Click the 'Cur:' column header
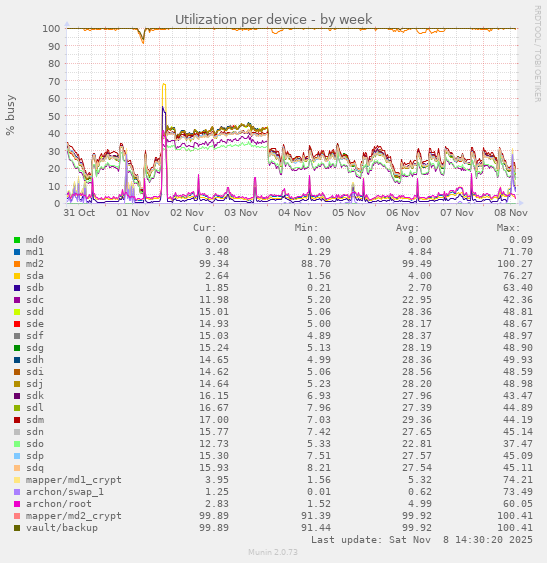Image resolution: width=547 pixels, height=563 pixels. [x=205, y=228]
